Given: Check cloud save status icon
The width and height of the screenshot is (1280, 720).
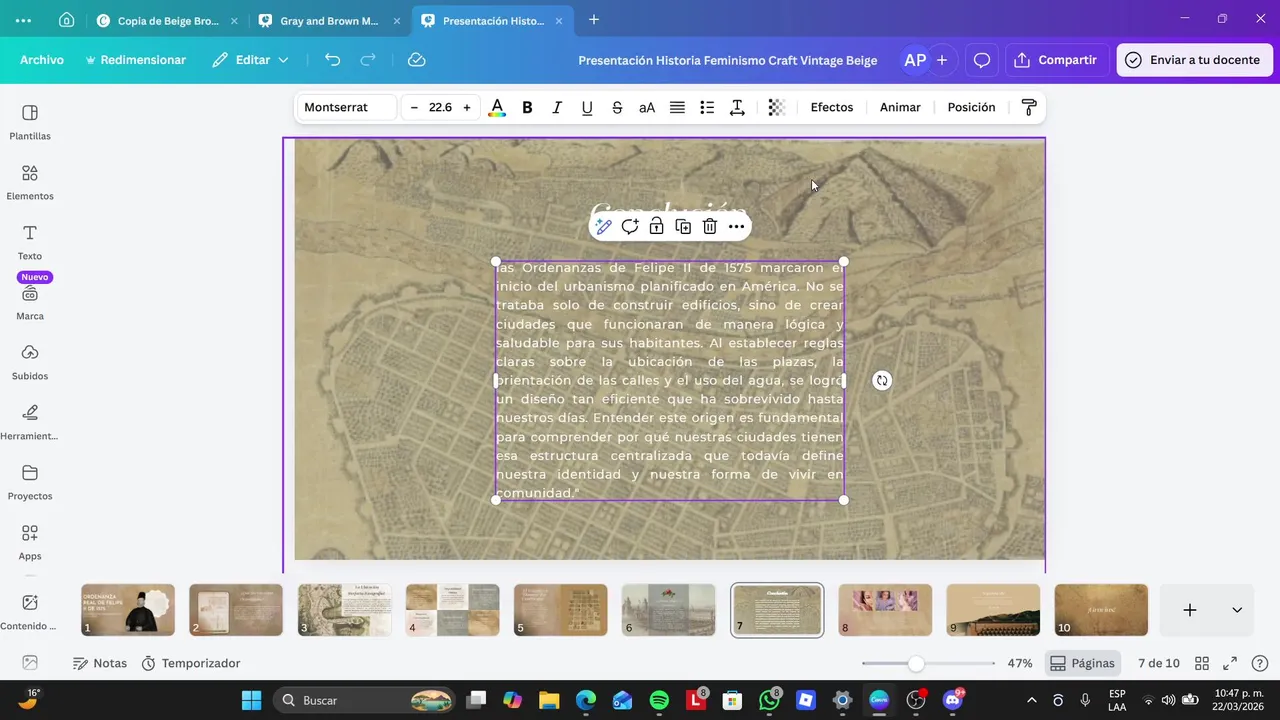Looking at the screenshot, I should (x=417, y=60).
